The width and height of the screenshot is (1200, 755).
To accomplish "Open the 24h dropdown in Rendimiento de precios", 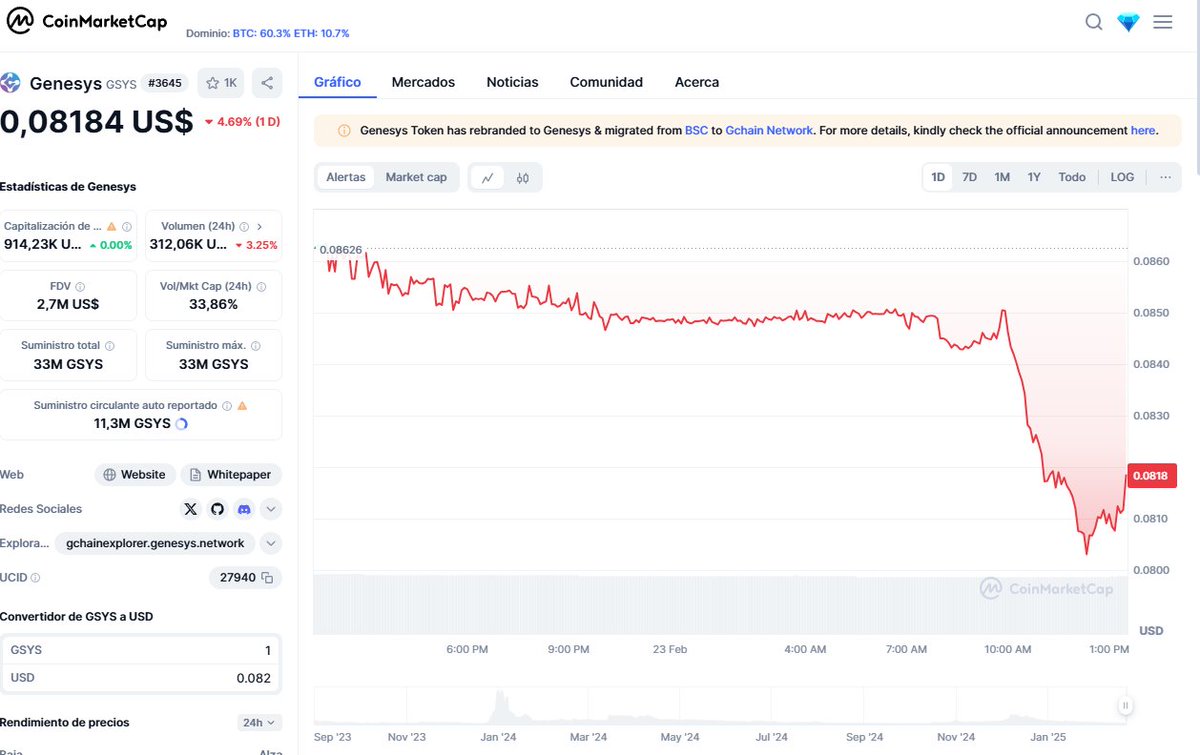I will pyautogui.click(x=259, y=722).
